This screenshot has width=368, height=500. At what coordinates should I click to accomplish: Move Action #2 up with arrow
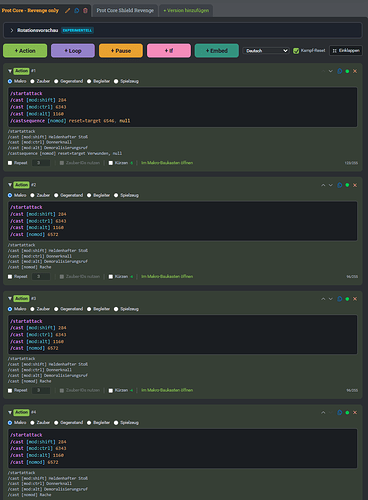pyautogui.click(x=323, y=185)
